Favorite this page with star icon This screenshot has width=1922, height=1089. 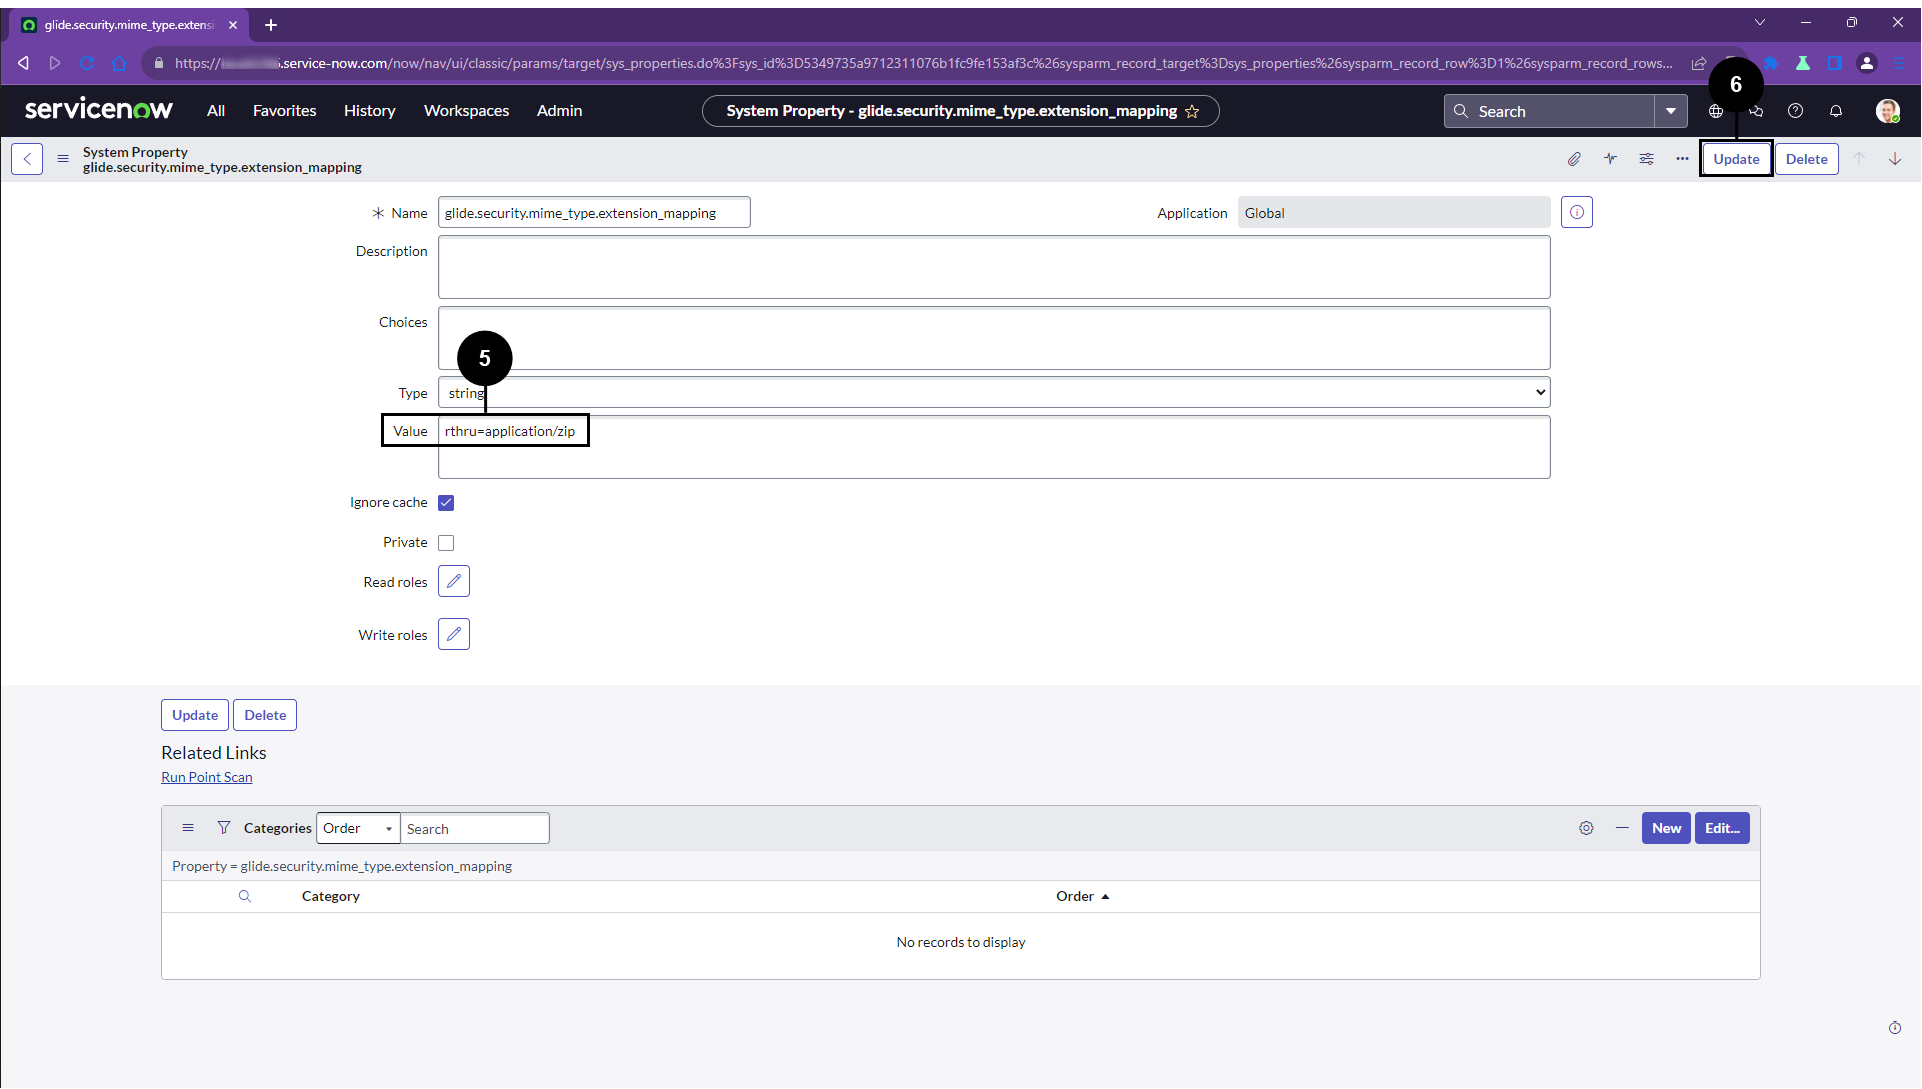coord(1192,111)
